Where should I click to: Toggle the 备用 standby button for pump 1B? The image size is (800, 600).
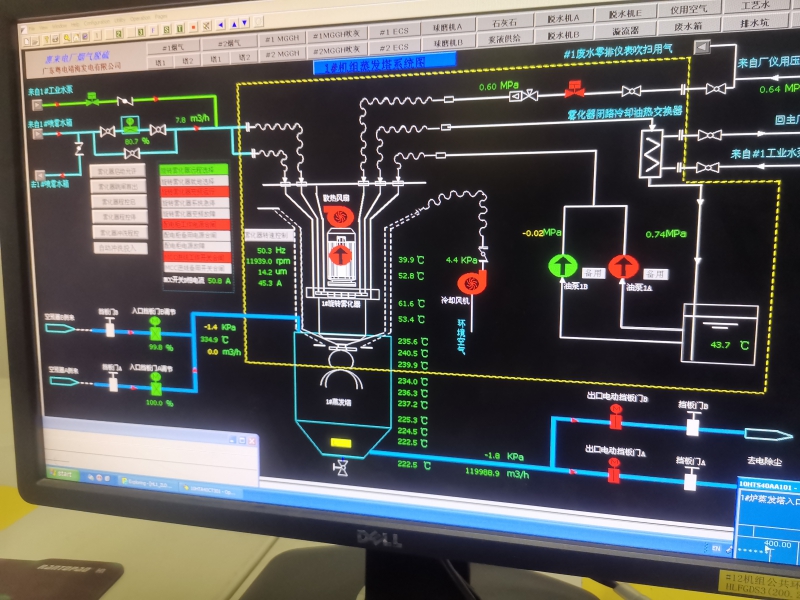(594, 272)
